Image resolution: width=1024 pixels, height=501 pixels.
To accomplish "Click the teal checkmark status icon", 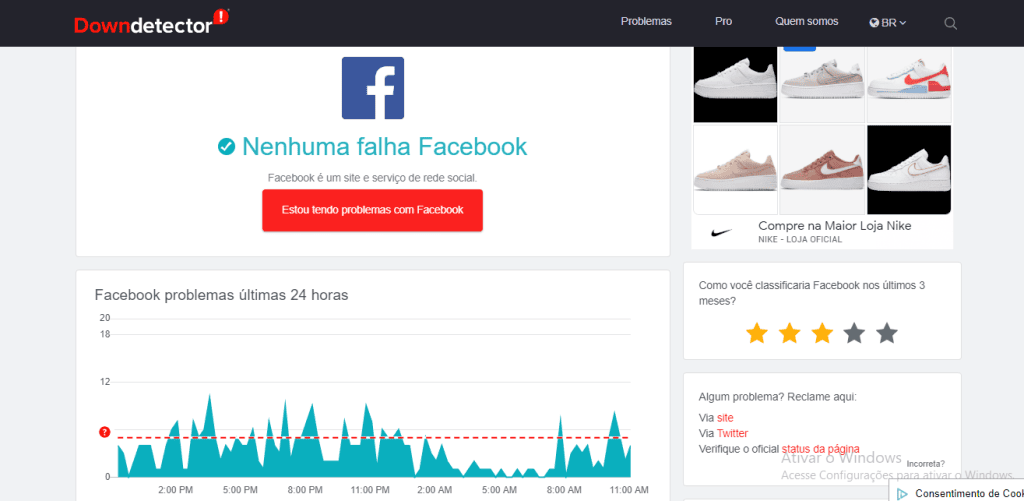I will 227,147.
